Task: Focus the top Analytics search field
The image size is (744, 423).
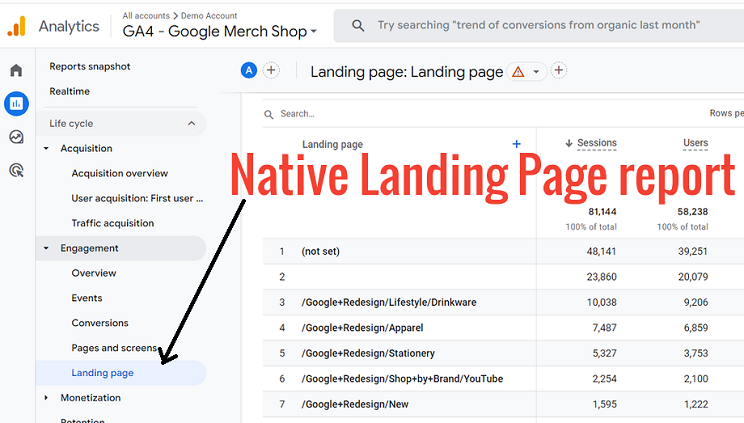Action: click(539, 26)
